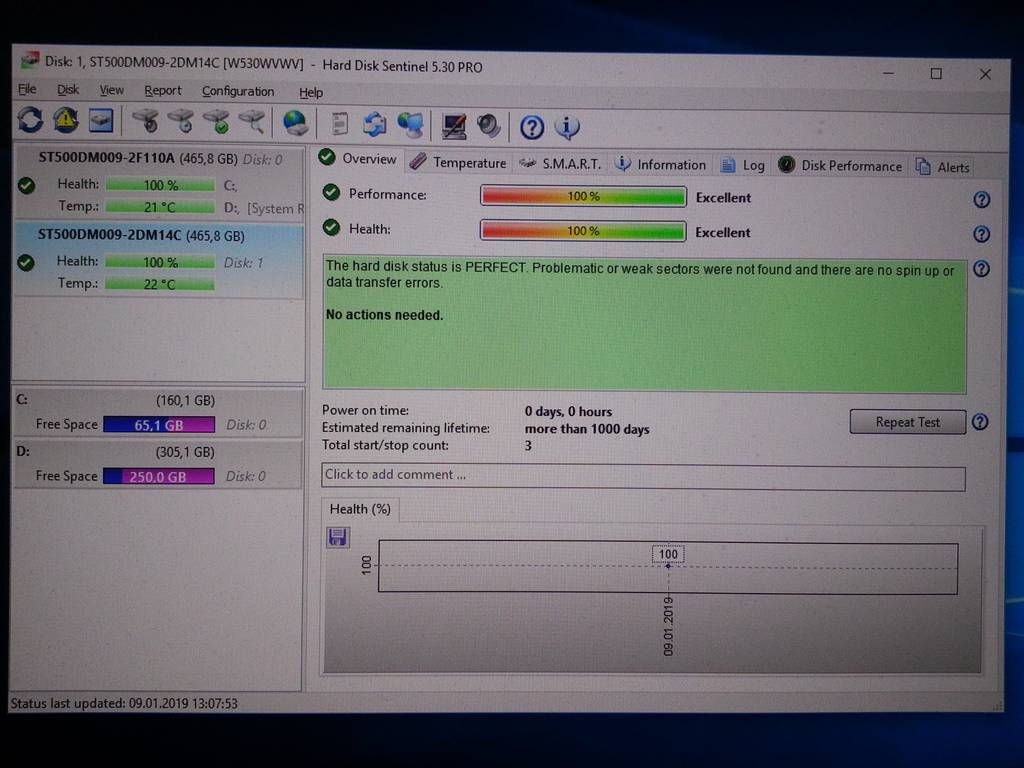Open the Alerts tab
The image size is (1024, 768).
tap(942, 167)
